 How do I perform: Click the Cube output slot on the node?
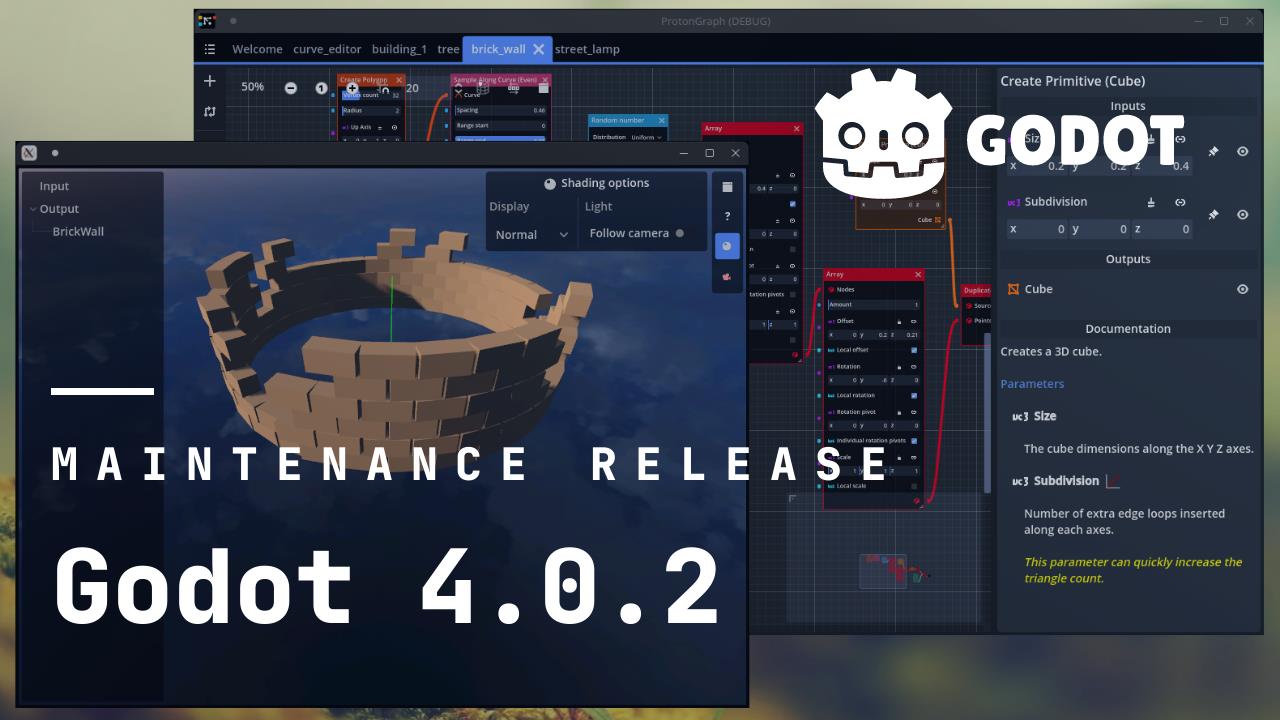click(x=938, y=219)
